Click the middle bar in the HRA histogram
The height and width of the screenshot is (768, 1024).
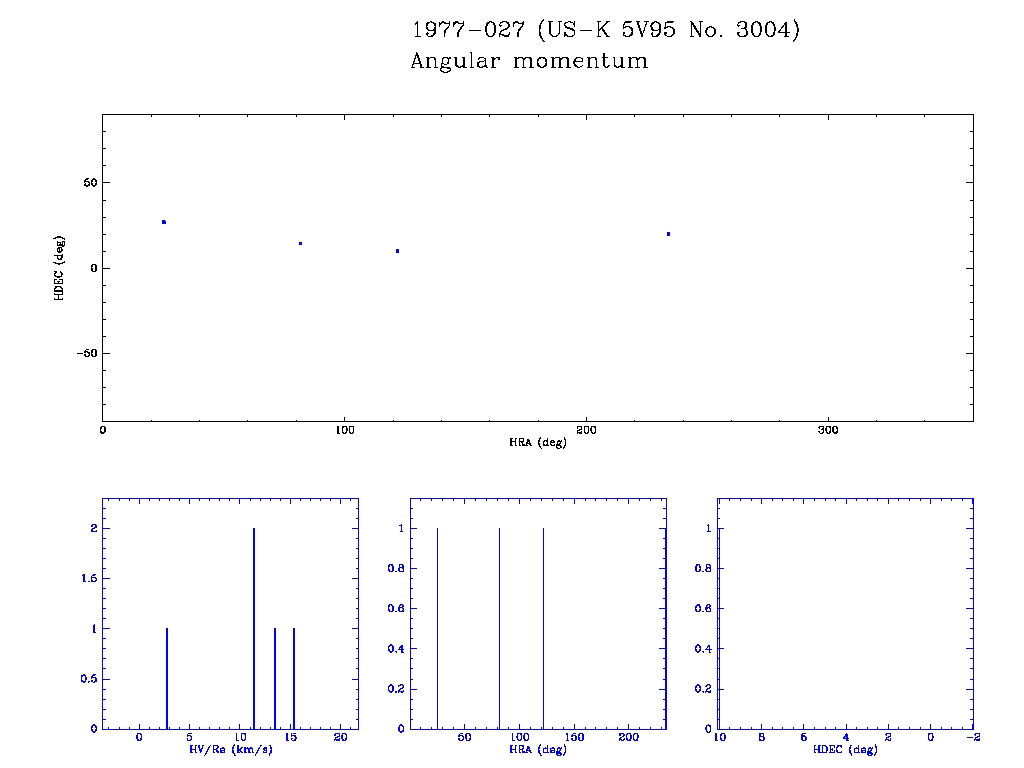pos(499,628)
